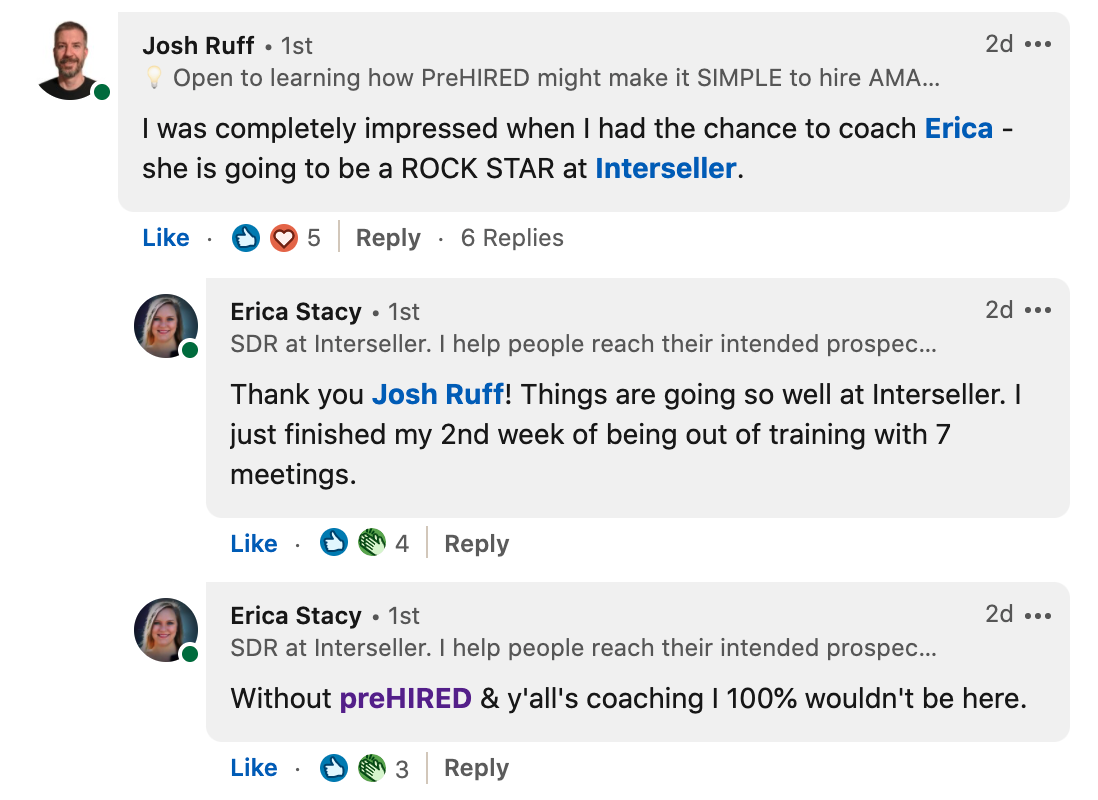1098x800 pixels.
Task: Open the Interseller company link
Action: pos(666,169)
